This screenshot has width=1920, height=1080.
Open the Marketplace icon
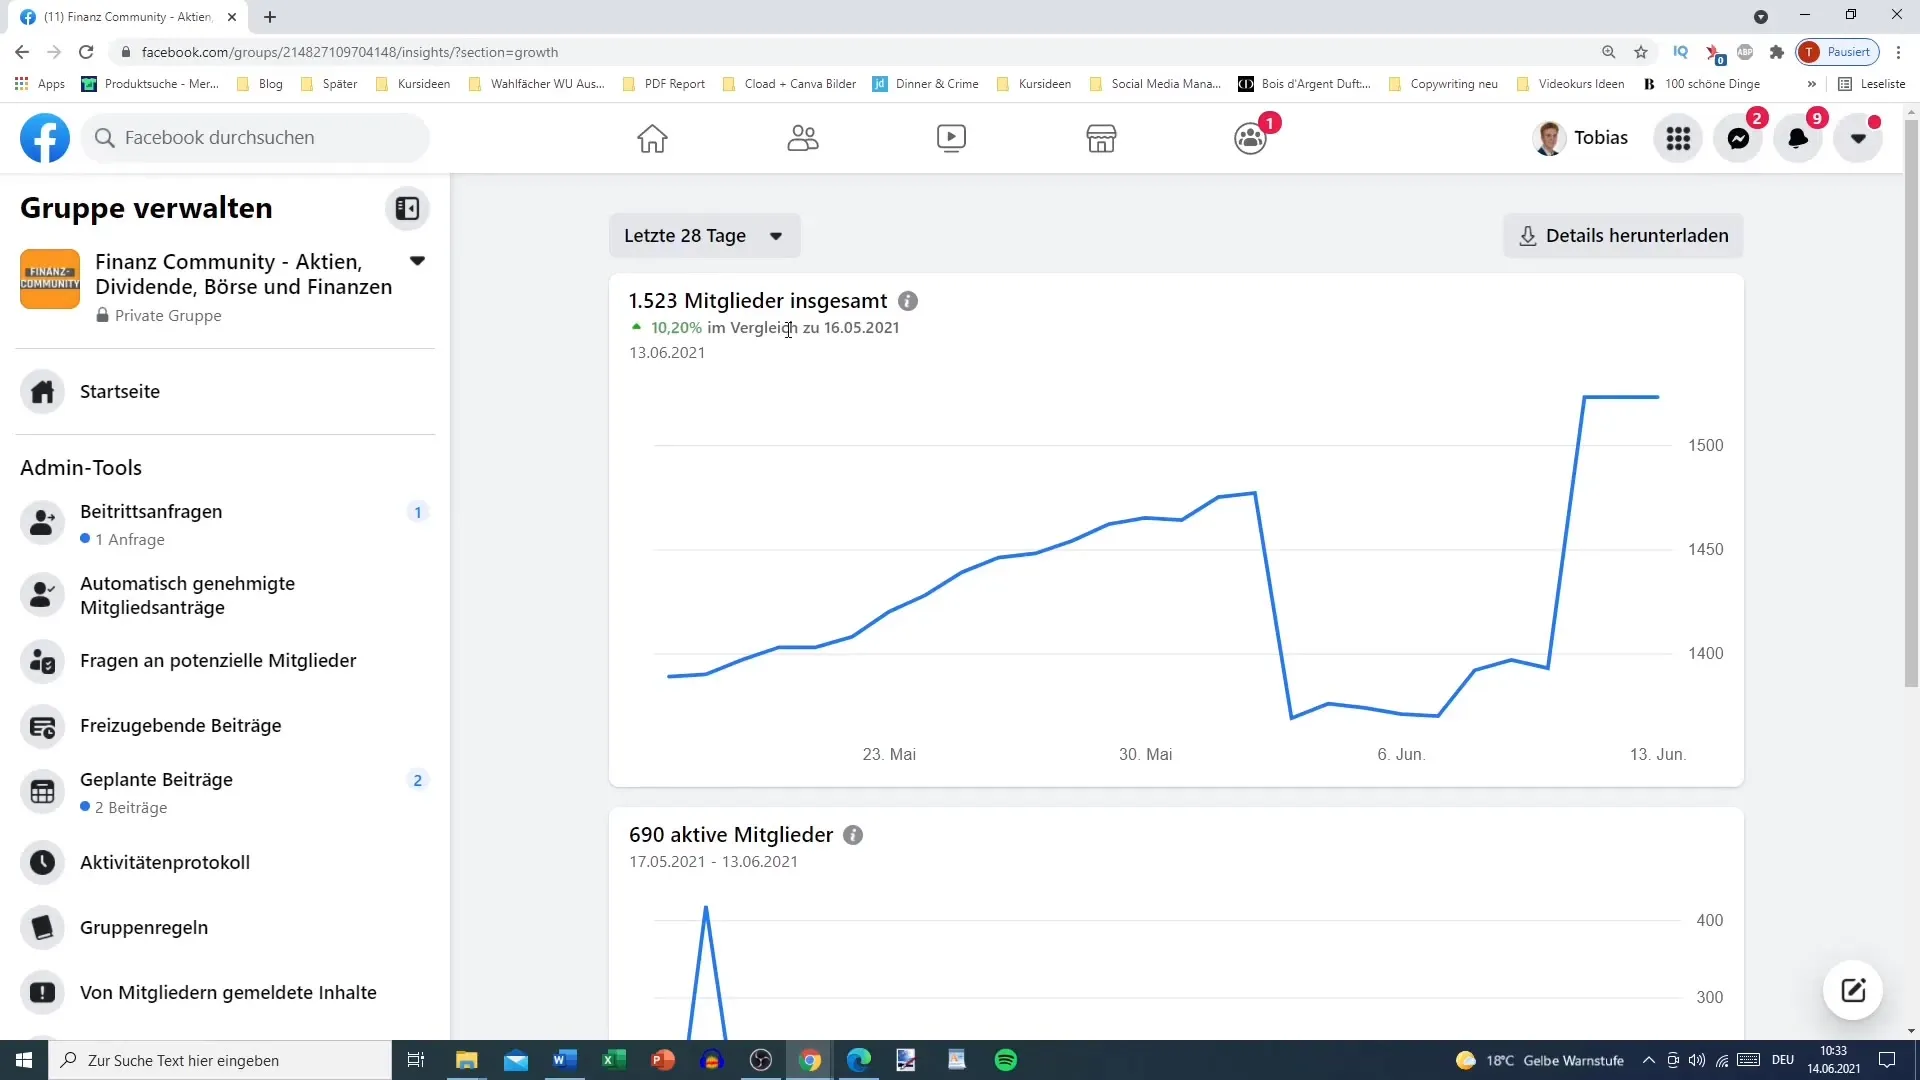[1101, 137]
